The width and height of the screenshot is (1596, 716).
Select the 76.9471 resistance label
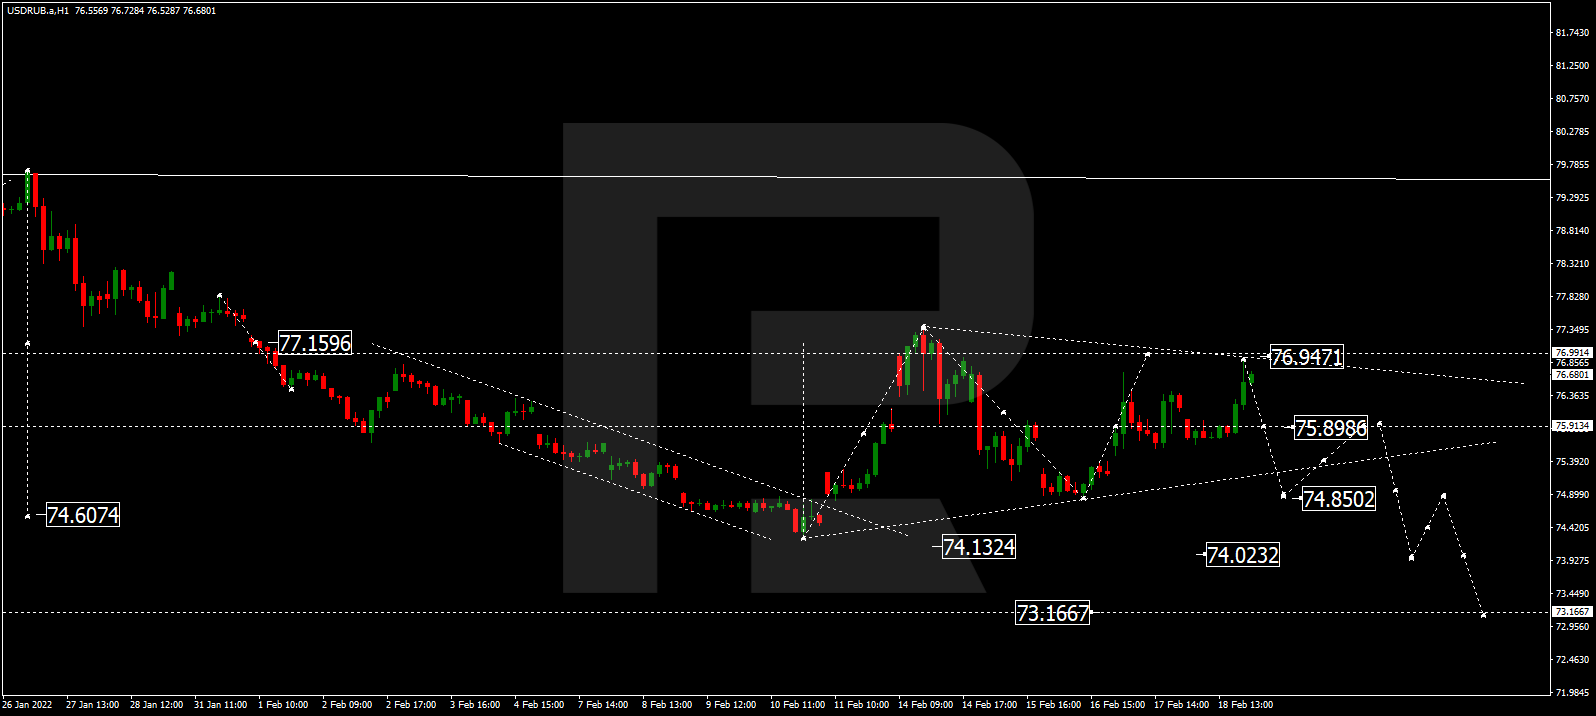tap(1306, 357)
